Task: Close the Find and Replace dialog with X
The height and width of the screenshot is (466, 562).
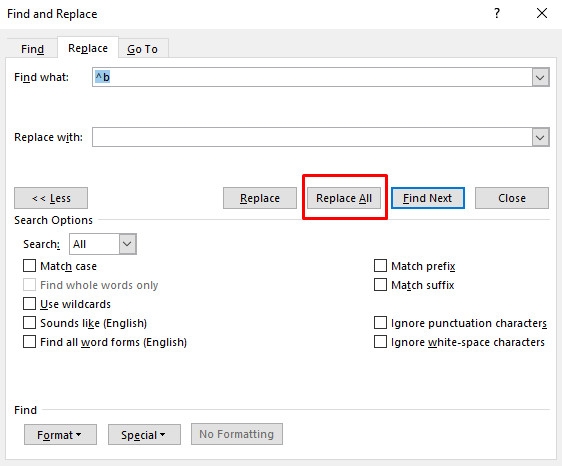Action: (542, 14)
